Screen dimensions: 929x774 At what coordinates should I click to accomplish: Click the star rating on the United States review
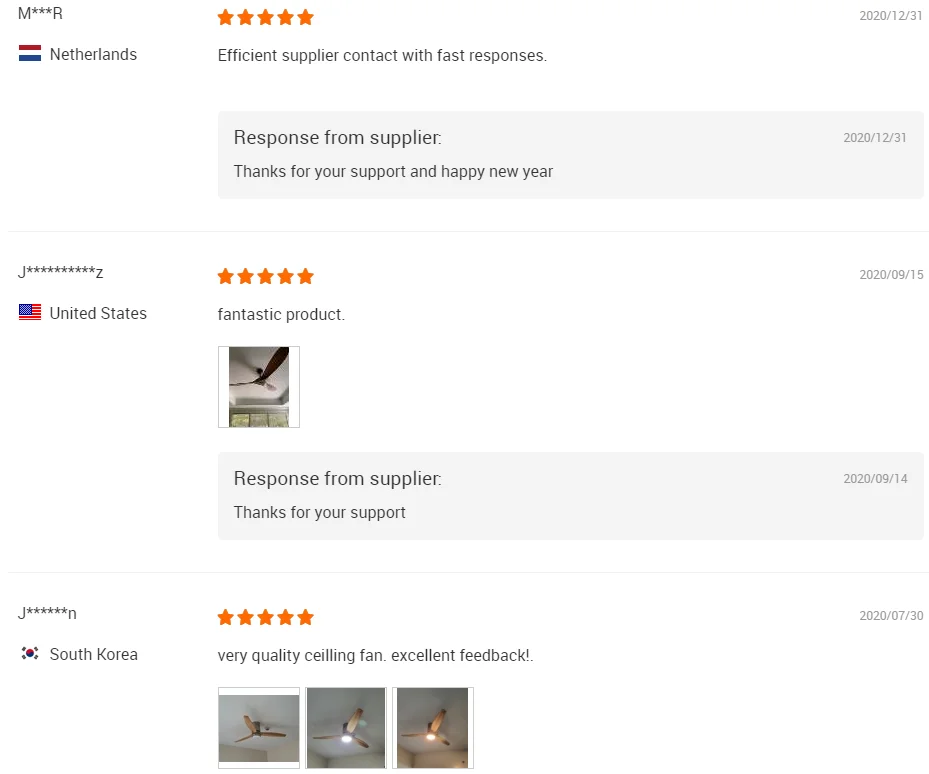coord(265,276)
